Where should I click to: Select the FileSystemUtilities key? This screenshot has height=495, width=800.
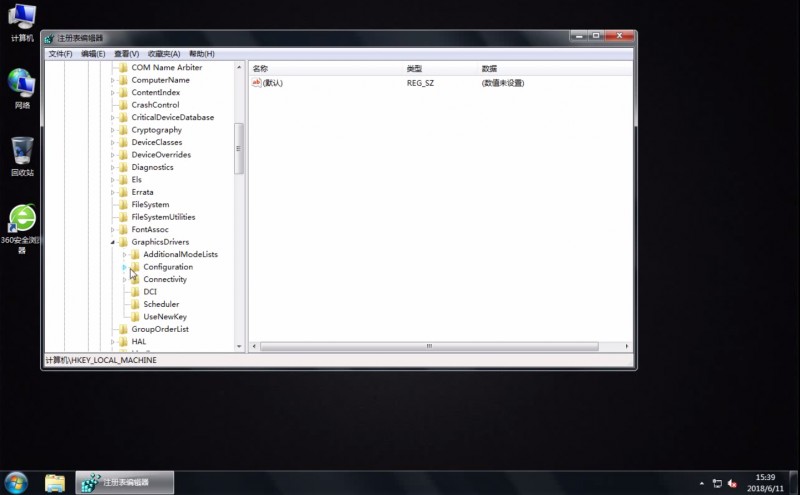(x=163, y=217)
